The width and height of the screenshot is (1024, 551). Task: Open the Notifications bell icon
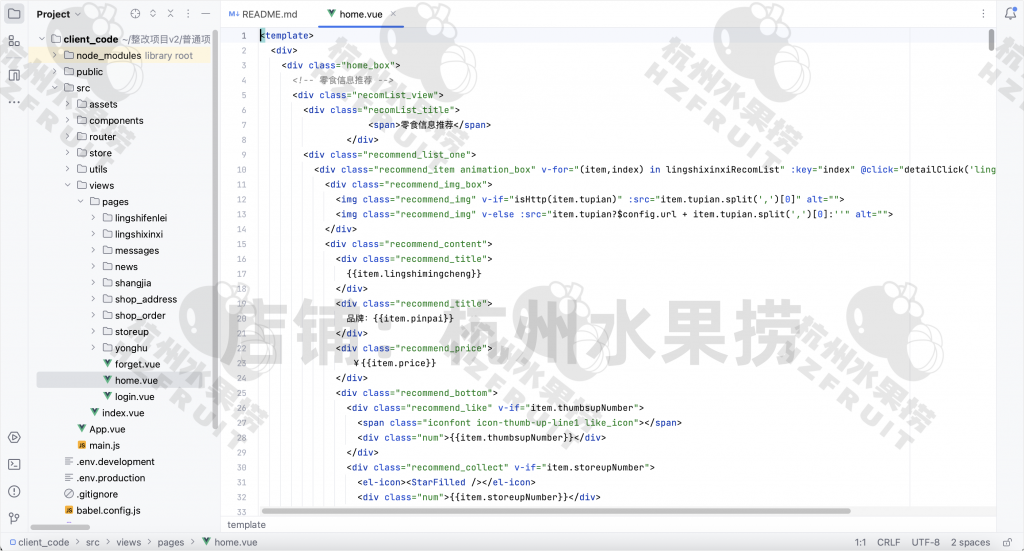(1010, 14)
